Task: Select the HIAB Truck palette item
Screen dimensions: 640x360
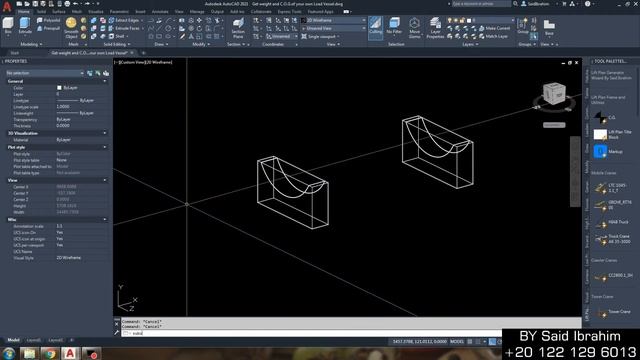Action: 611,222
